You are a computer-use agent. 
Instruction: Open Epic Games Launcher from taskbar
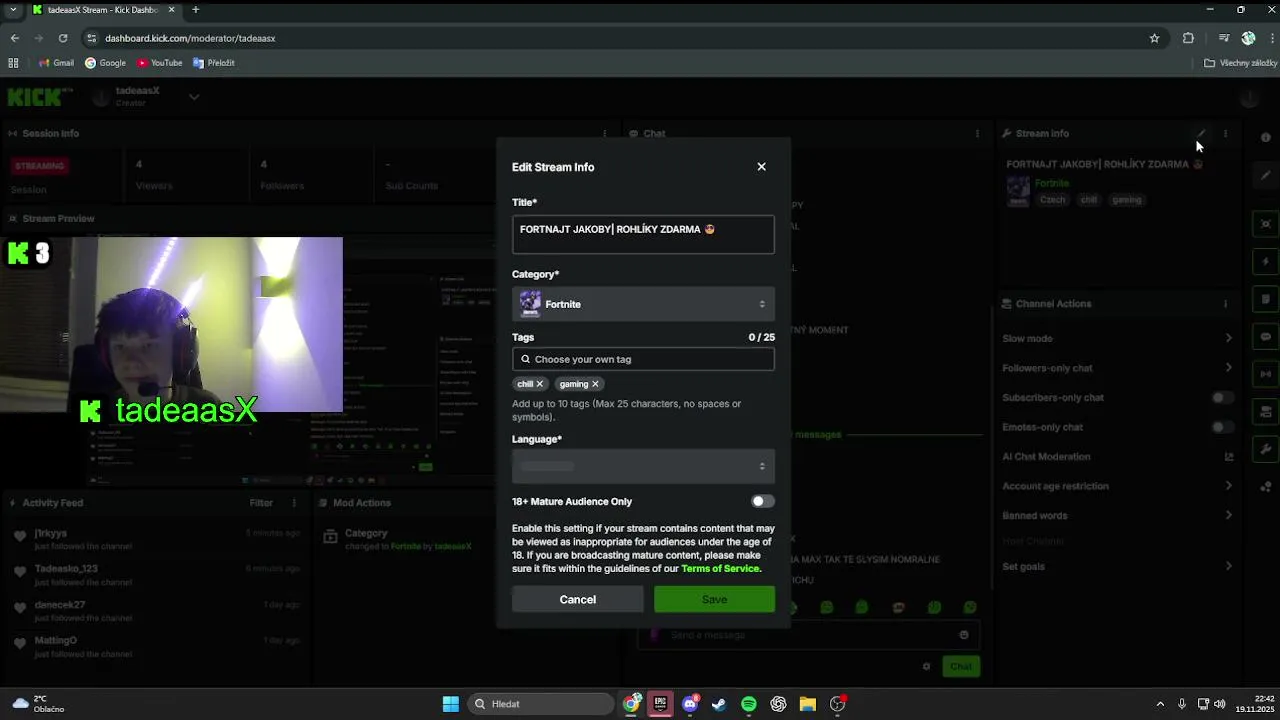(660, 704)
